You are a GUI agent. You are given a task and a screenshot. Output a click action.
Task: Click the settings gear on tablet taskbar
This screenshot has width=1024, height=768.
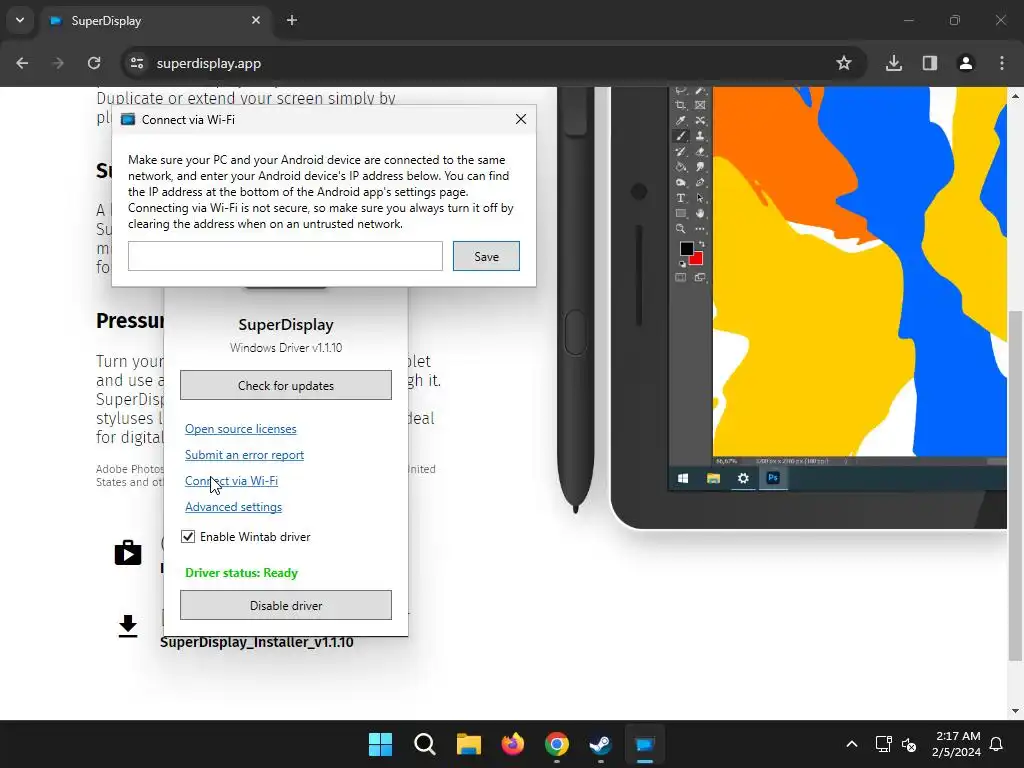point(743,478)
